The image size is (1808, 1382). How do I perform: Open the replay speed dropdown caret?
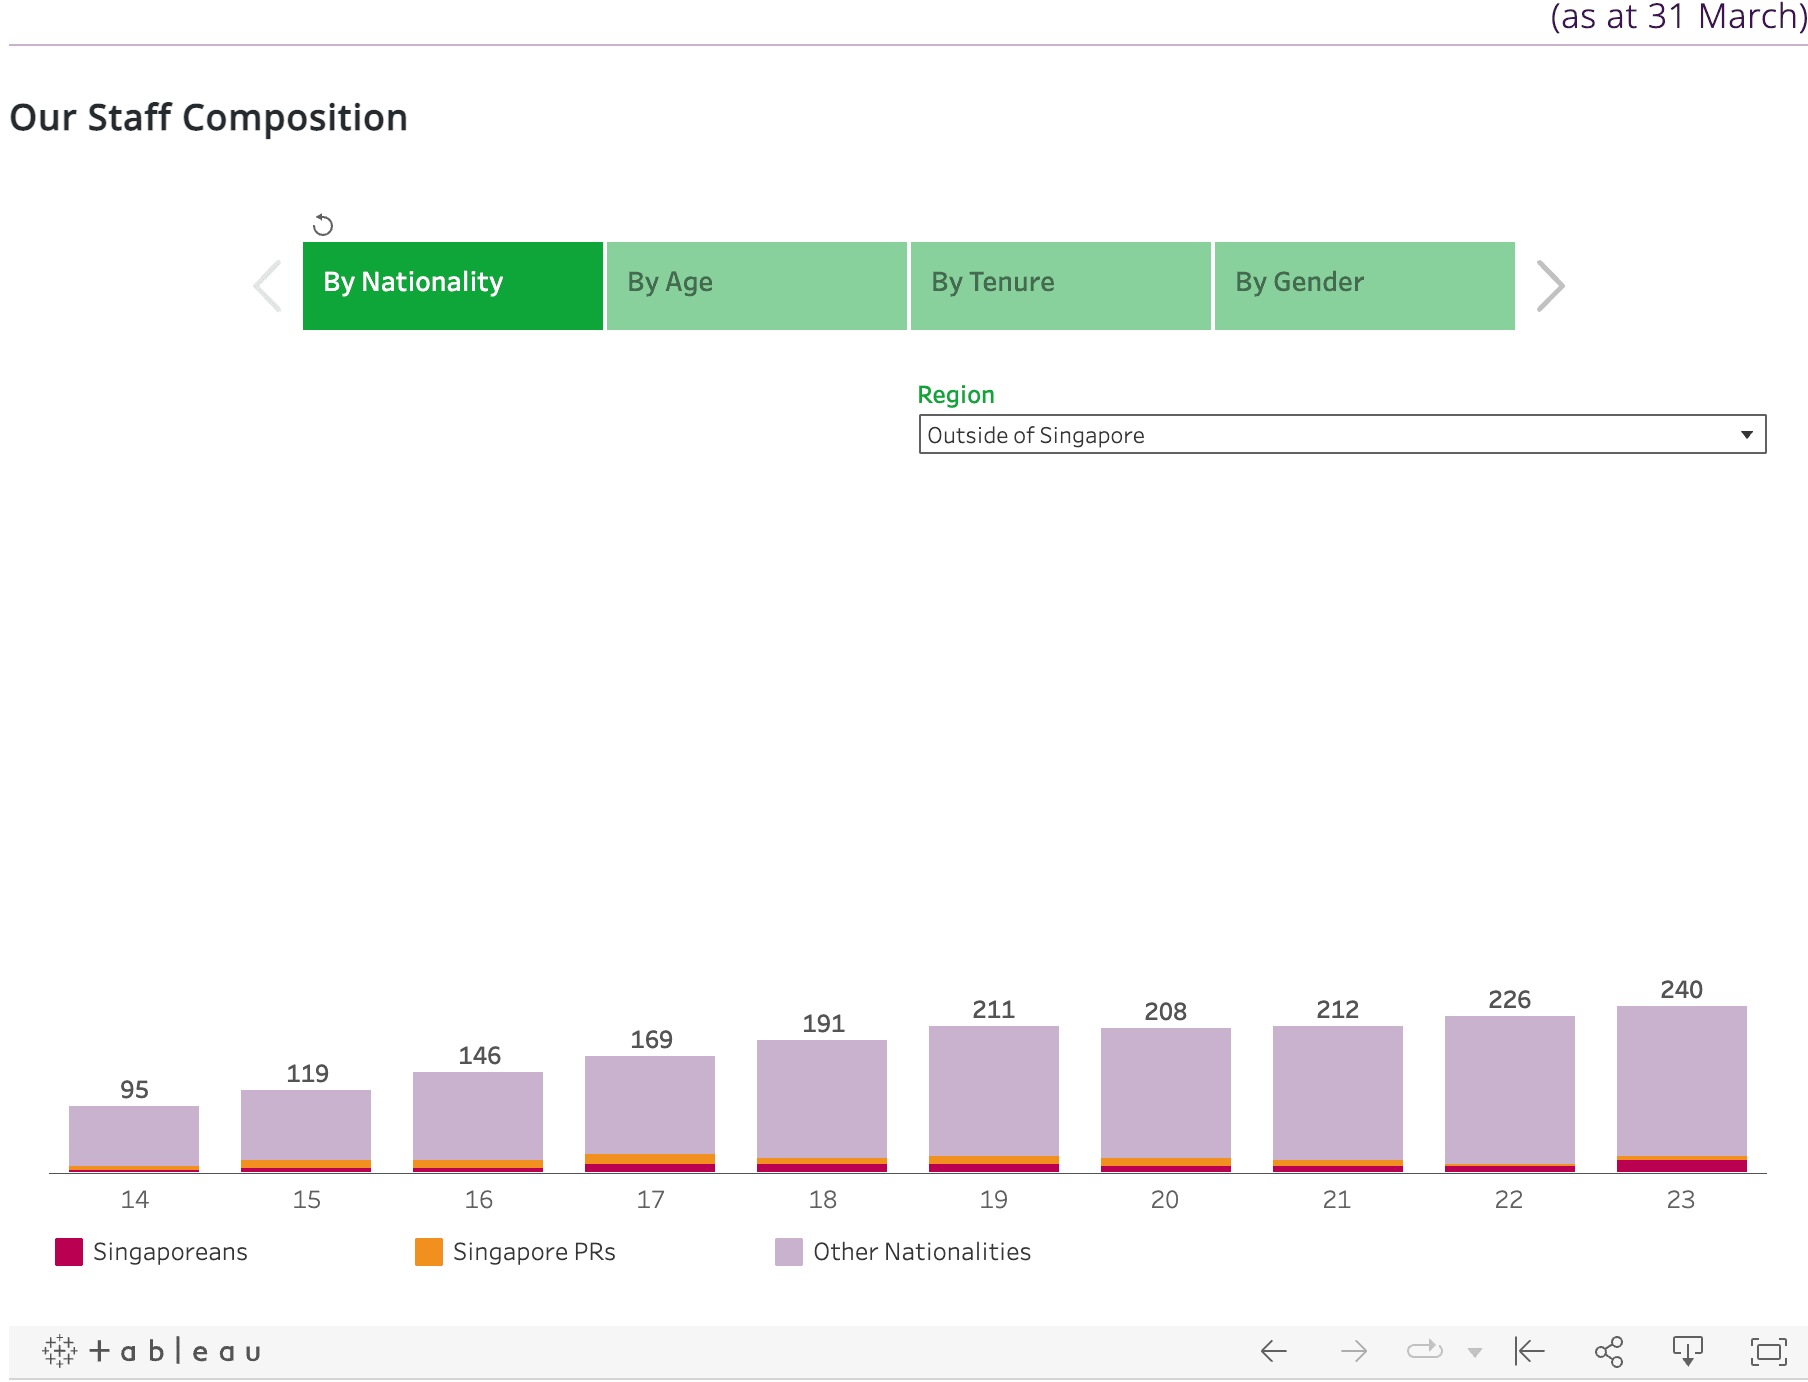pos(1474,1353)
